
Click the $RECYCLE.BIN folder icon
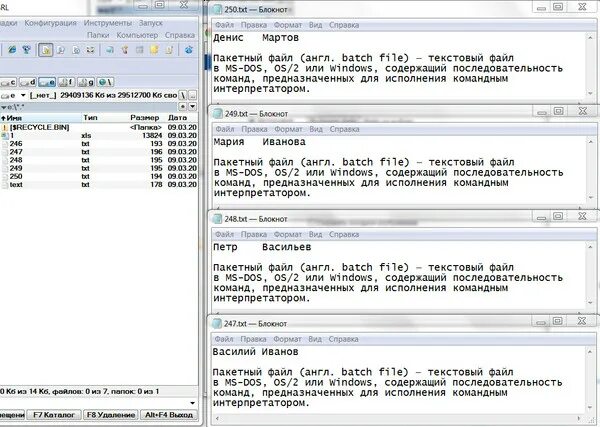click(x=5, y=127)
